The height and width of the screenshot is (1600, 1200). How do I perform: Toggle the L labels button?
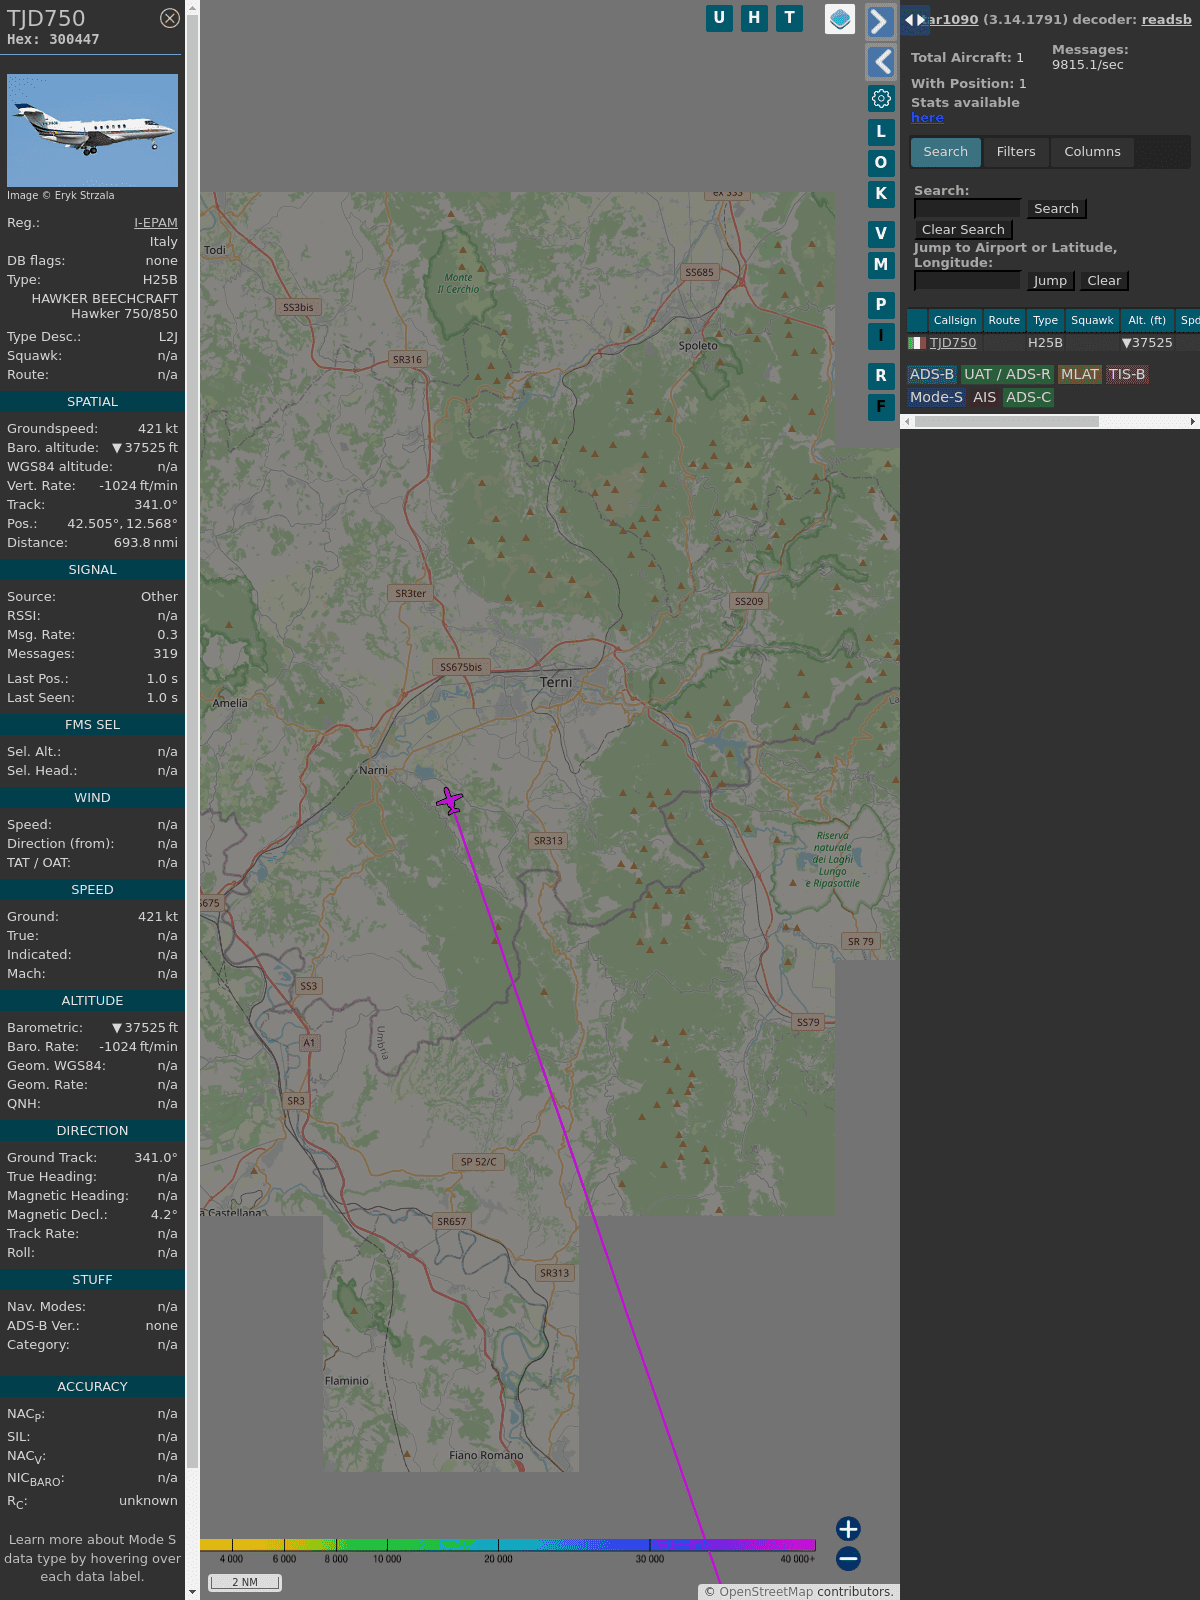[881, 132]
